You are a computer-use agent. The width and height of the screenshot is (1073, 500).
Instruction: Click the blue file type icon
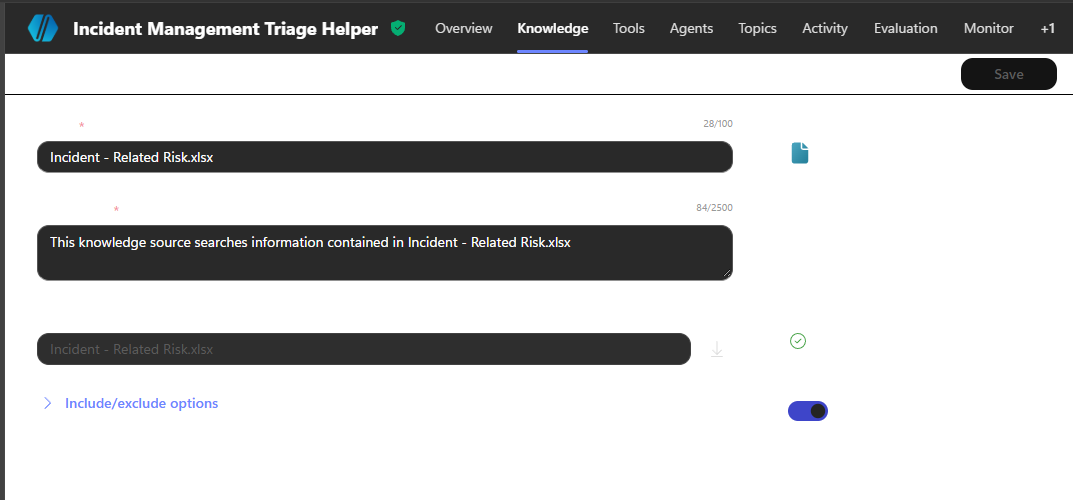coord(799,153)
